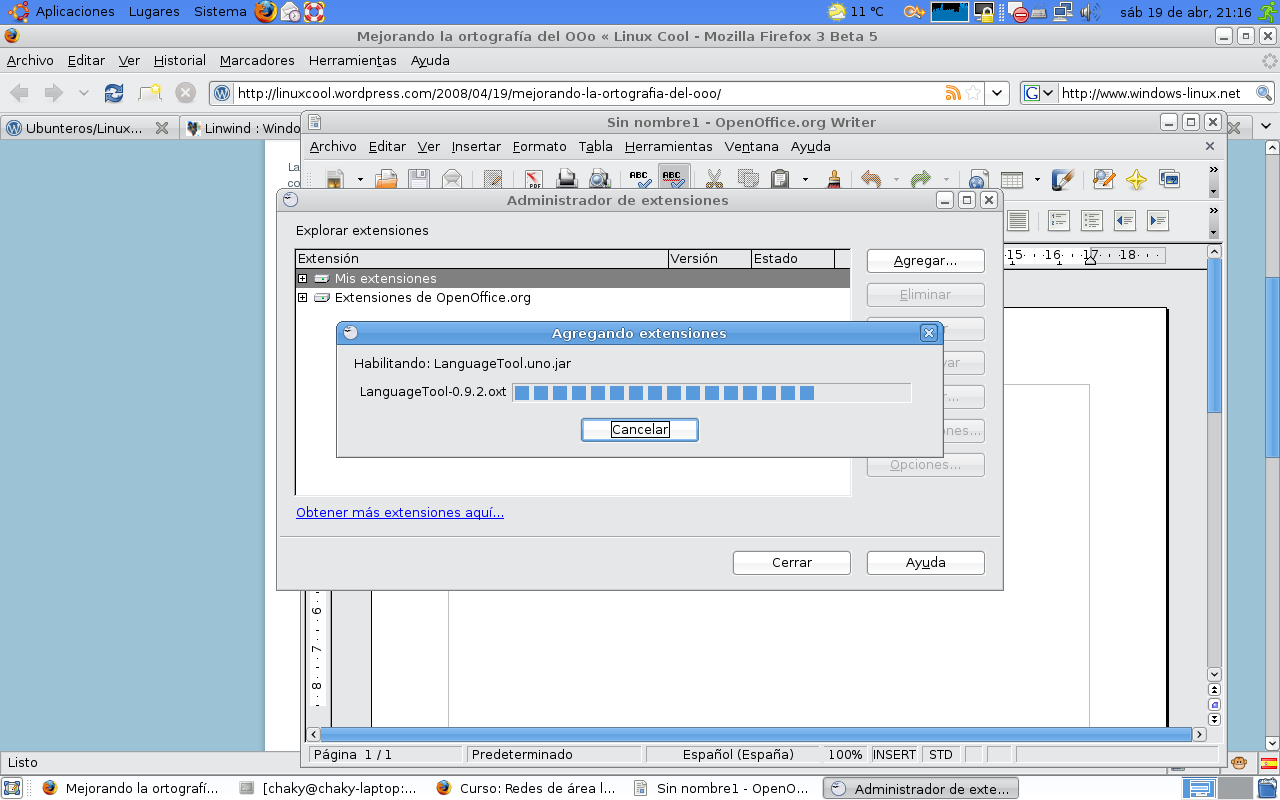Toggle Writer's AutoSpellcheck icon
This screenshot has width=1280, height=800.
673,180
